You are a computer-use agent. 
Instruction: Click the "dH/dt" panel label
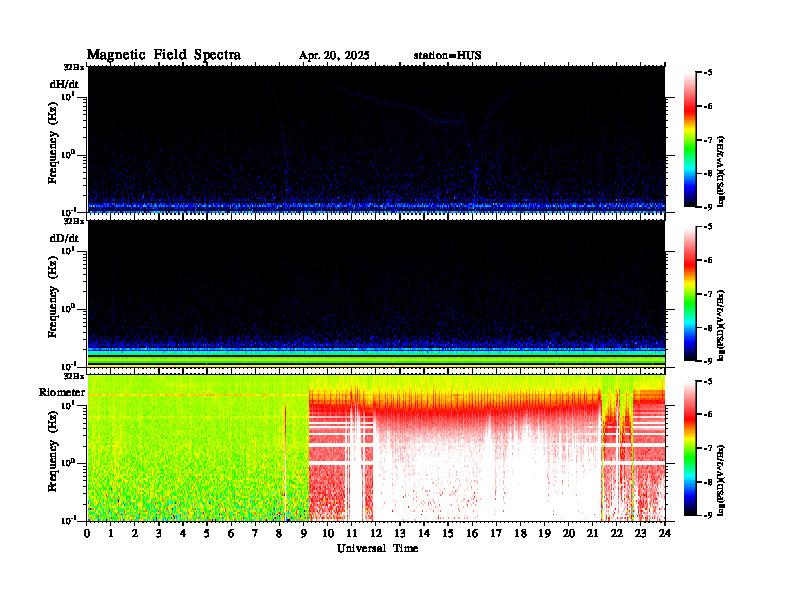click(64, 84)
